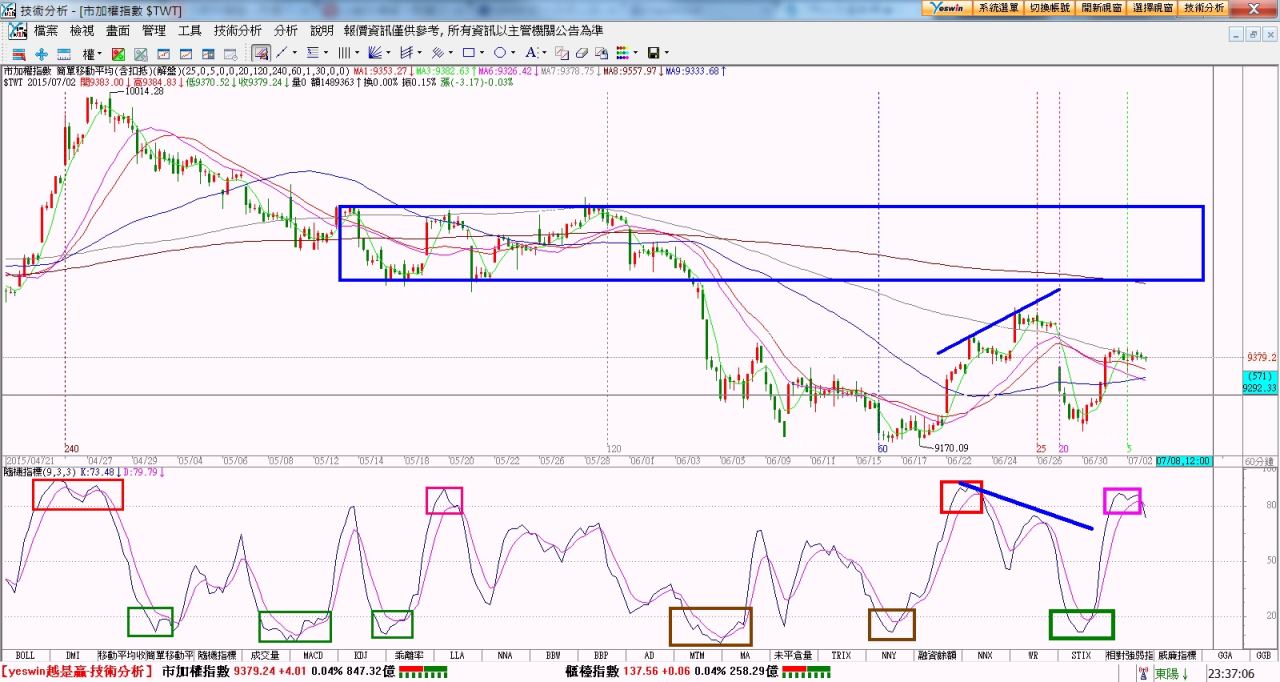This screenshot has height=682, width=1280.
Task: Activate the text annotation 'A' tool
Action: coord(531,52)
